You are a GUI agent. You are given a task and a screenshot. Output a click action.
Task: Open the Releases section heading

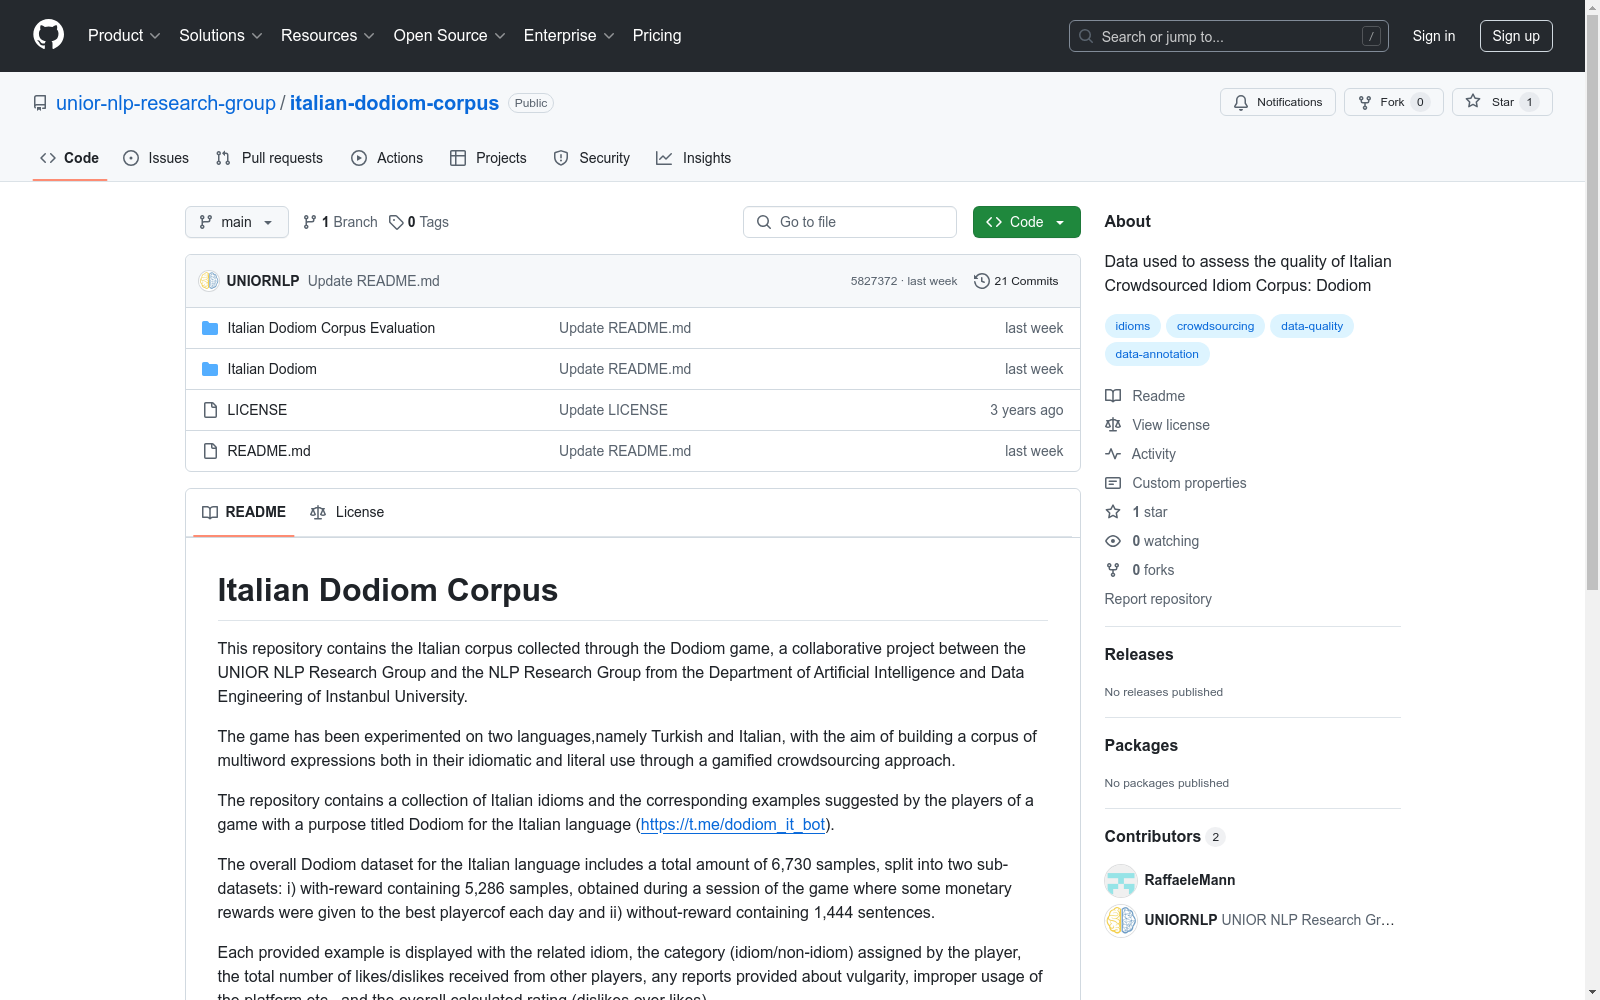tap(1139, 654)
